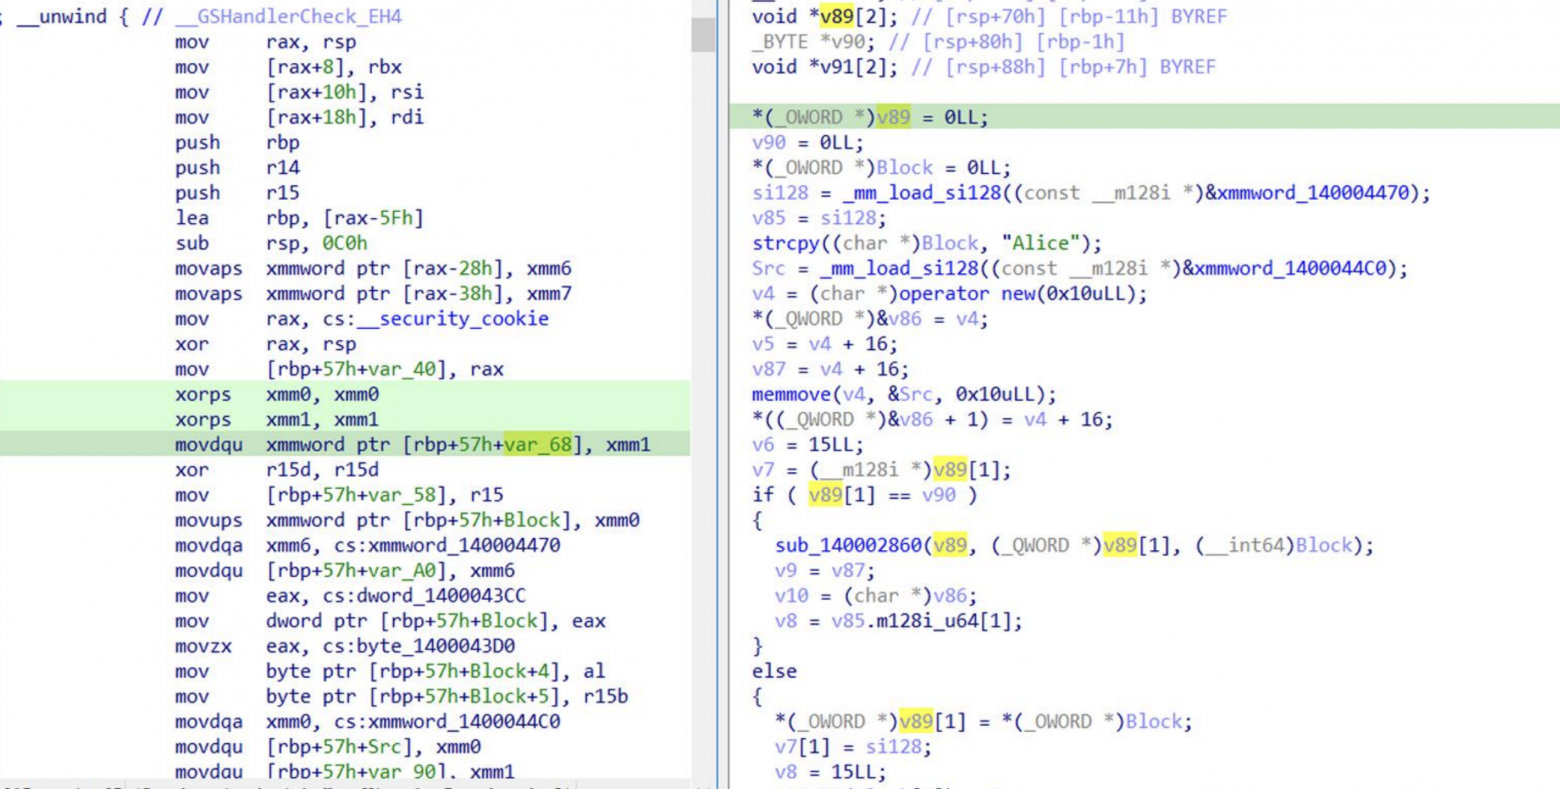Click the v90 variable declaration

pyautogui.click(x=938, y=42)
